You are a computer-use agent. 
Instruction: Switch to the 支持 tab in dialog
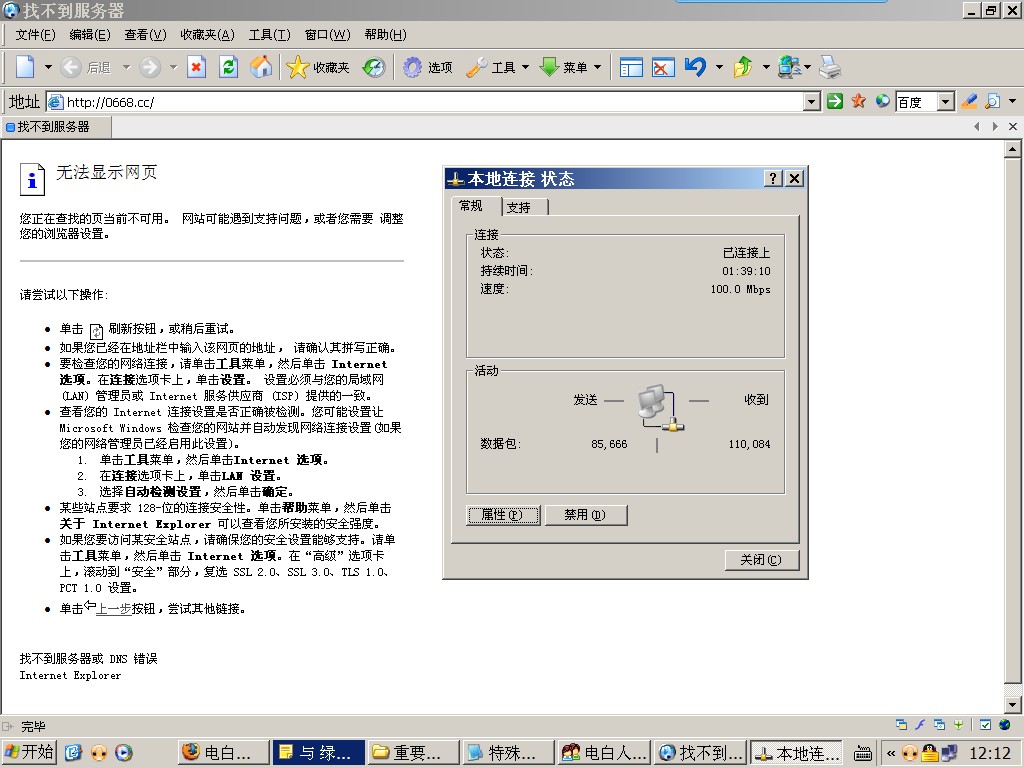coord(519,207)
